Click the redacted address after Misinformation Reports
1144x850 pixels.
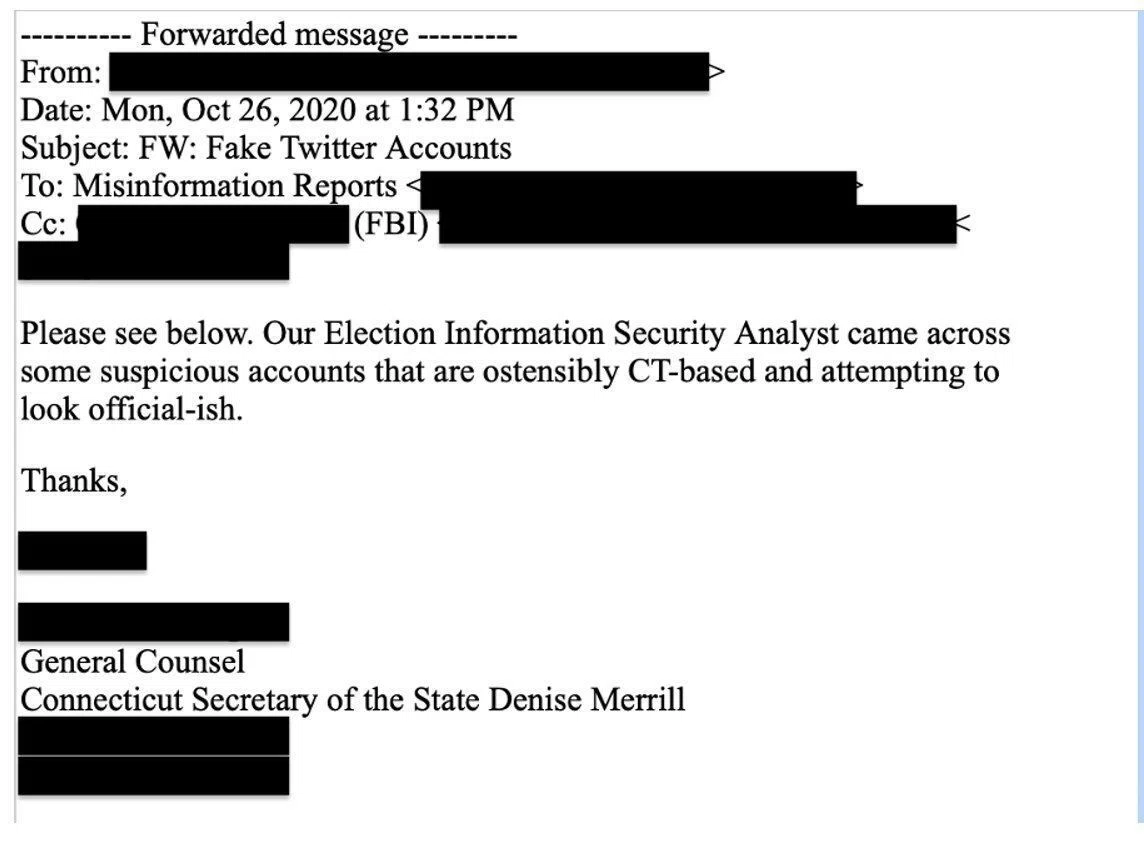[638, 190]
